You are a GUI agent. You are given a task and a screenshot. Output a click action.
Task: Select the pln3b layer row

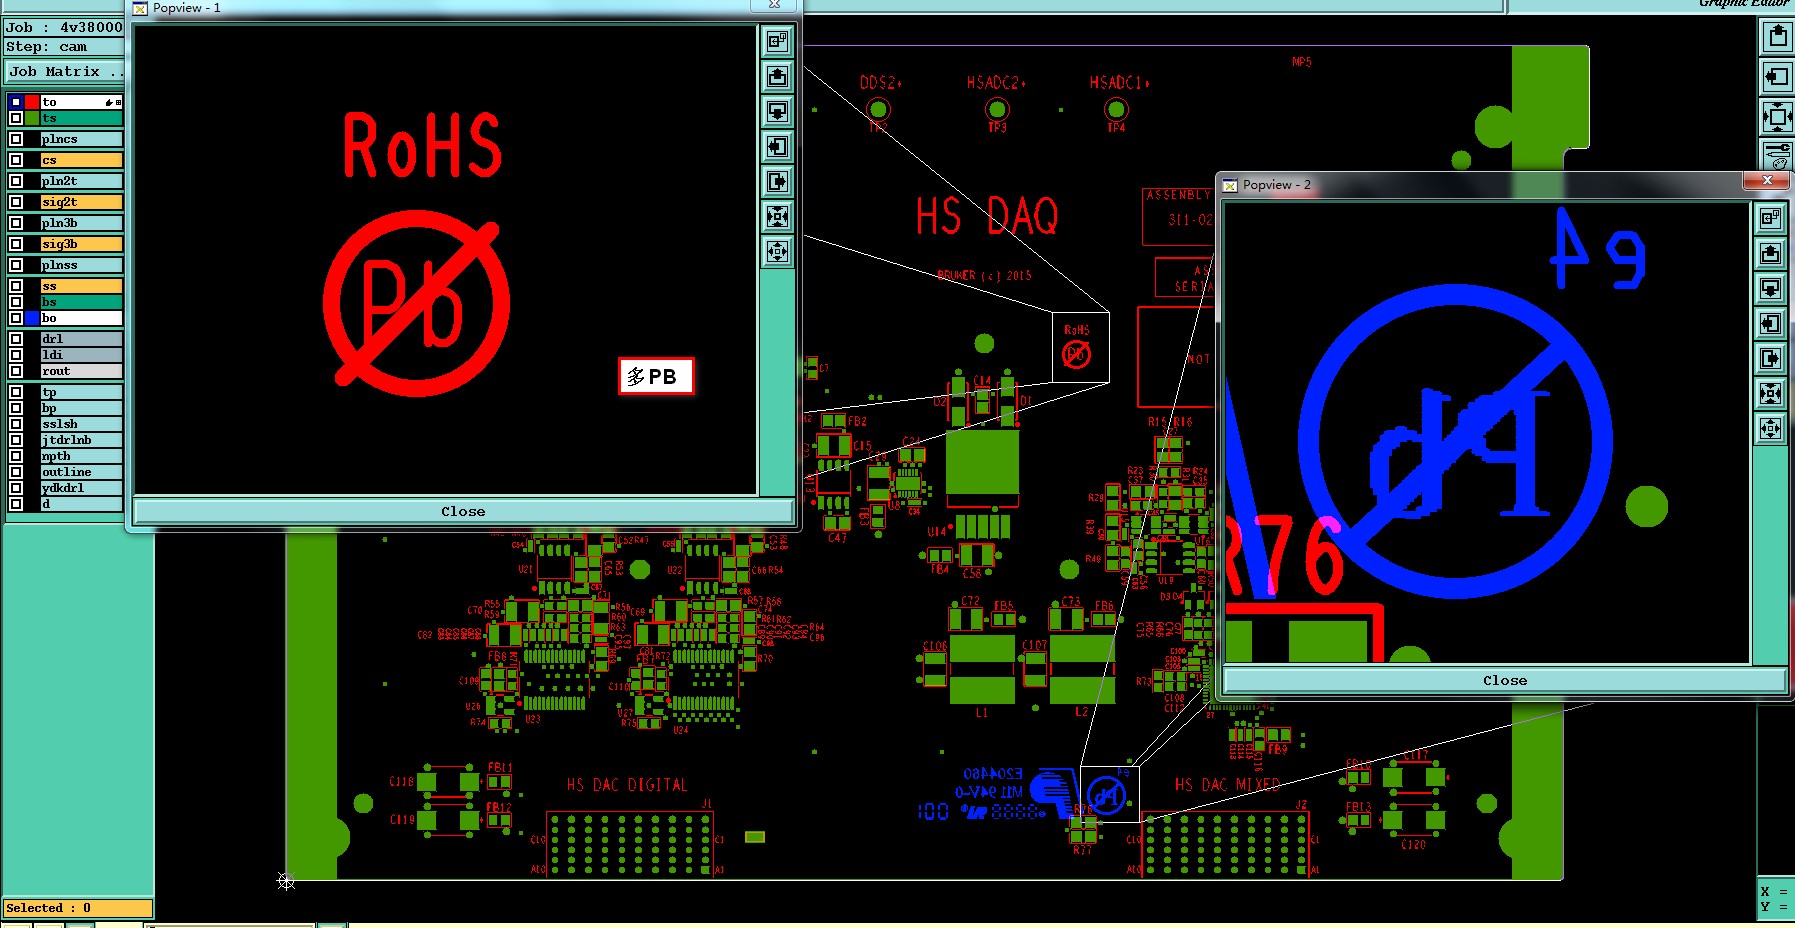[81, 223]
